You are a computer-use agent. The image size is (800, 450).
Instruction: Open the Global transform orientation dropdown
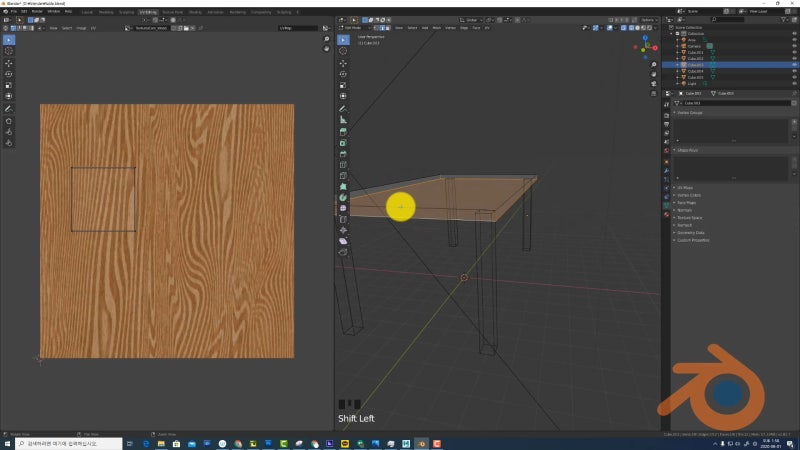point(470,20)
